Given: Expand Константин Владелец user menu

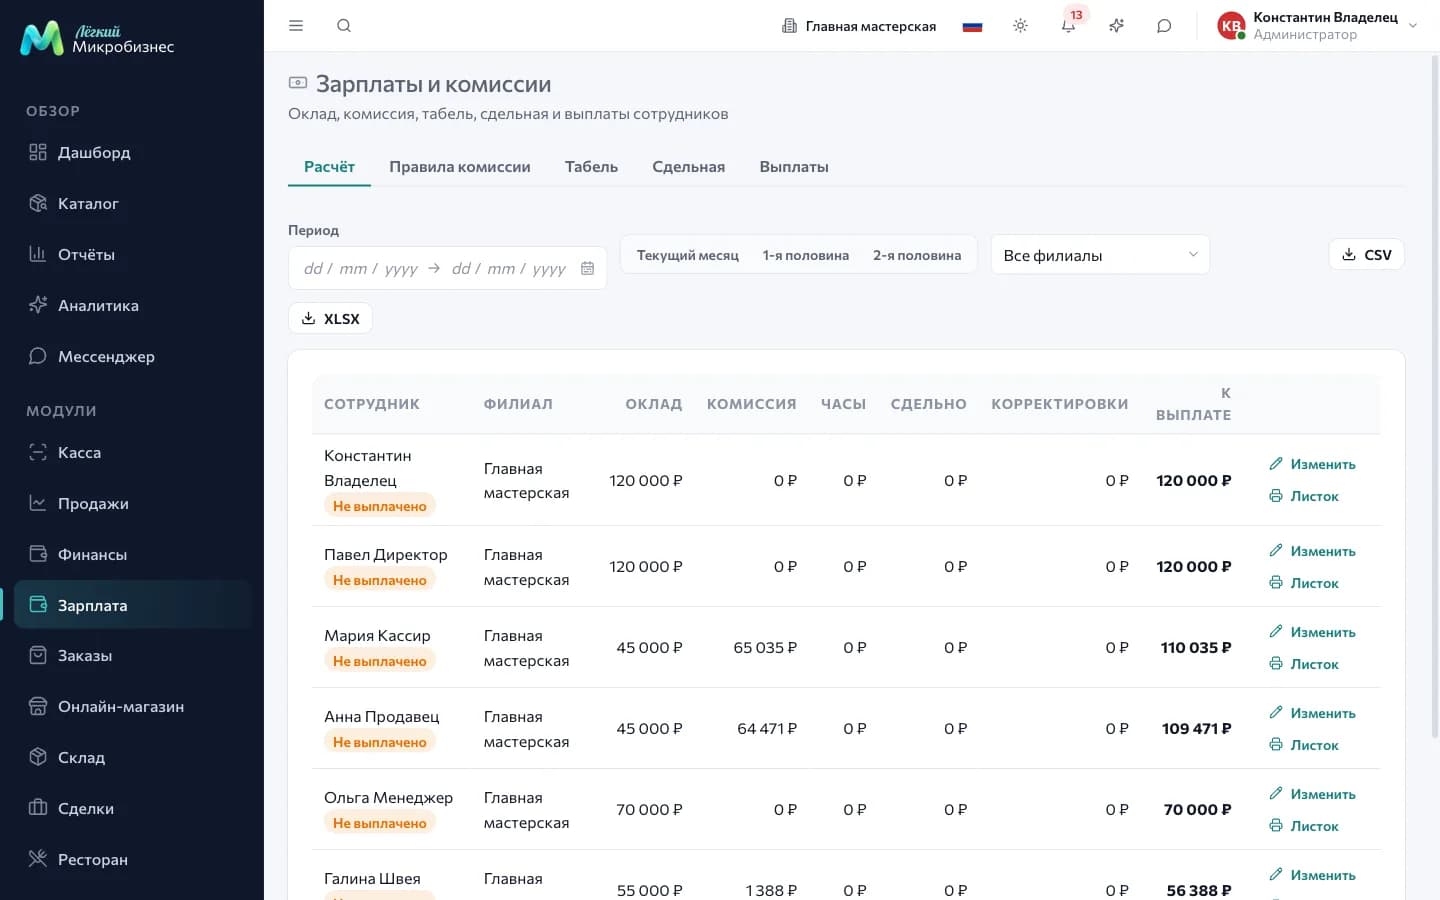Looking at the screenshot, I should tap(1318, 26).
